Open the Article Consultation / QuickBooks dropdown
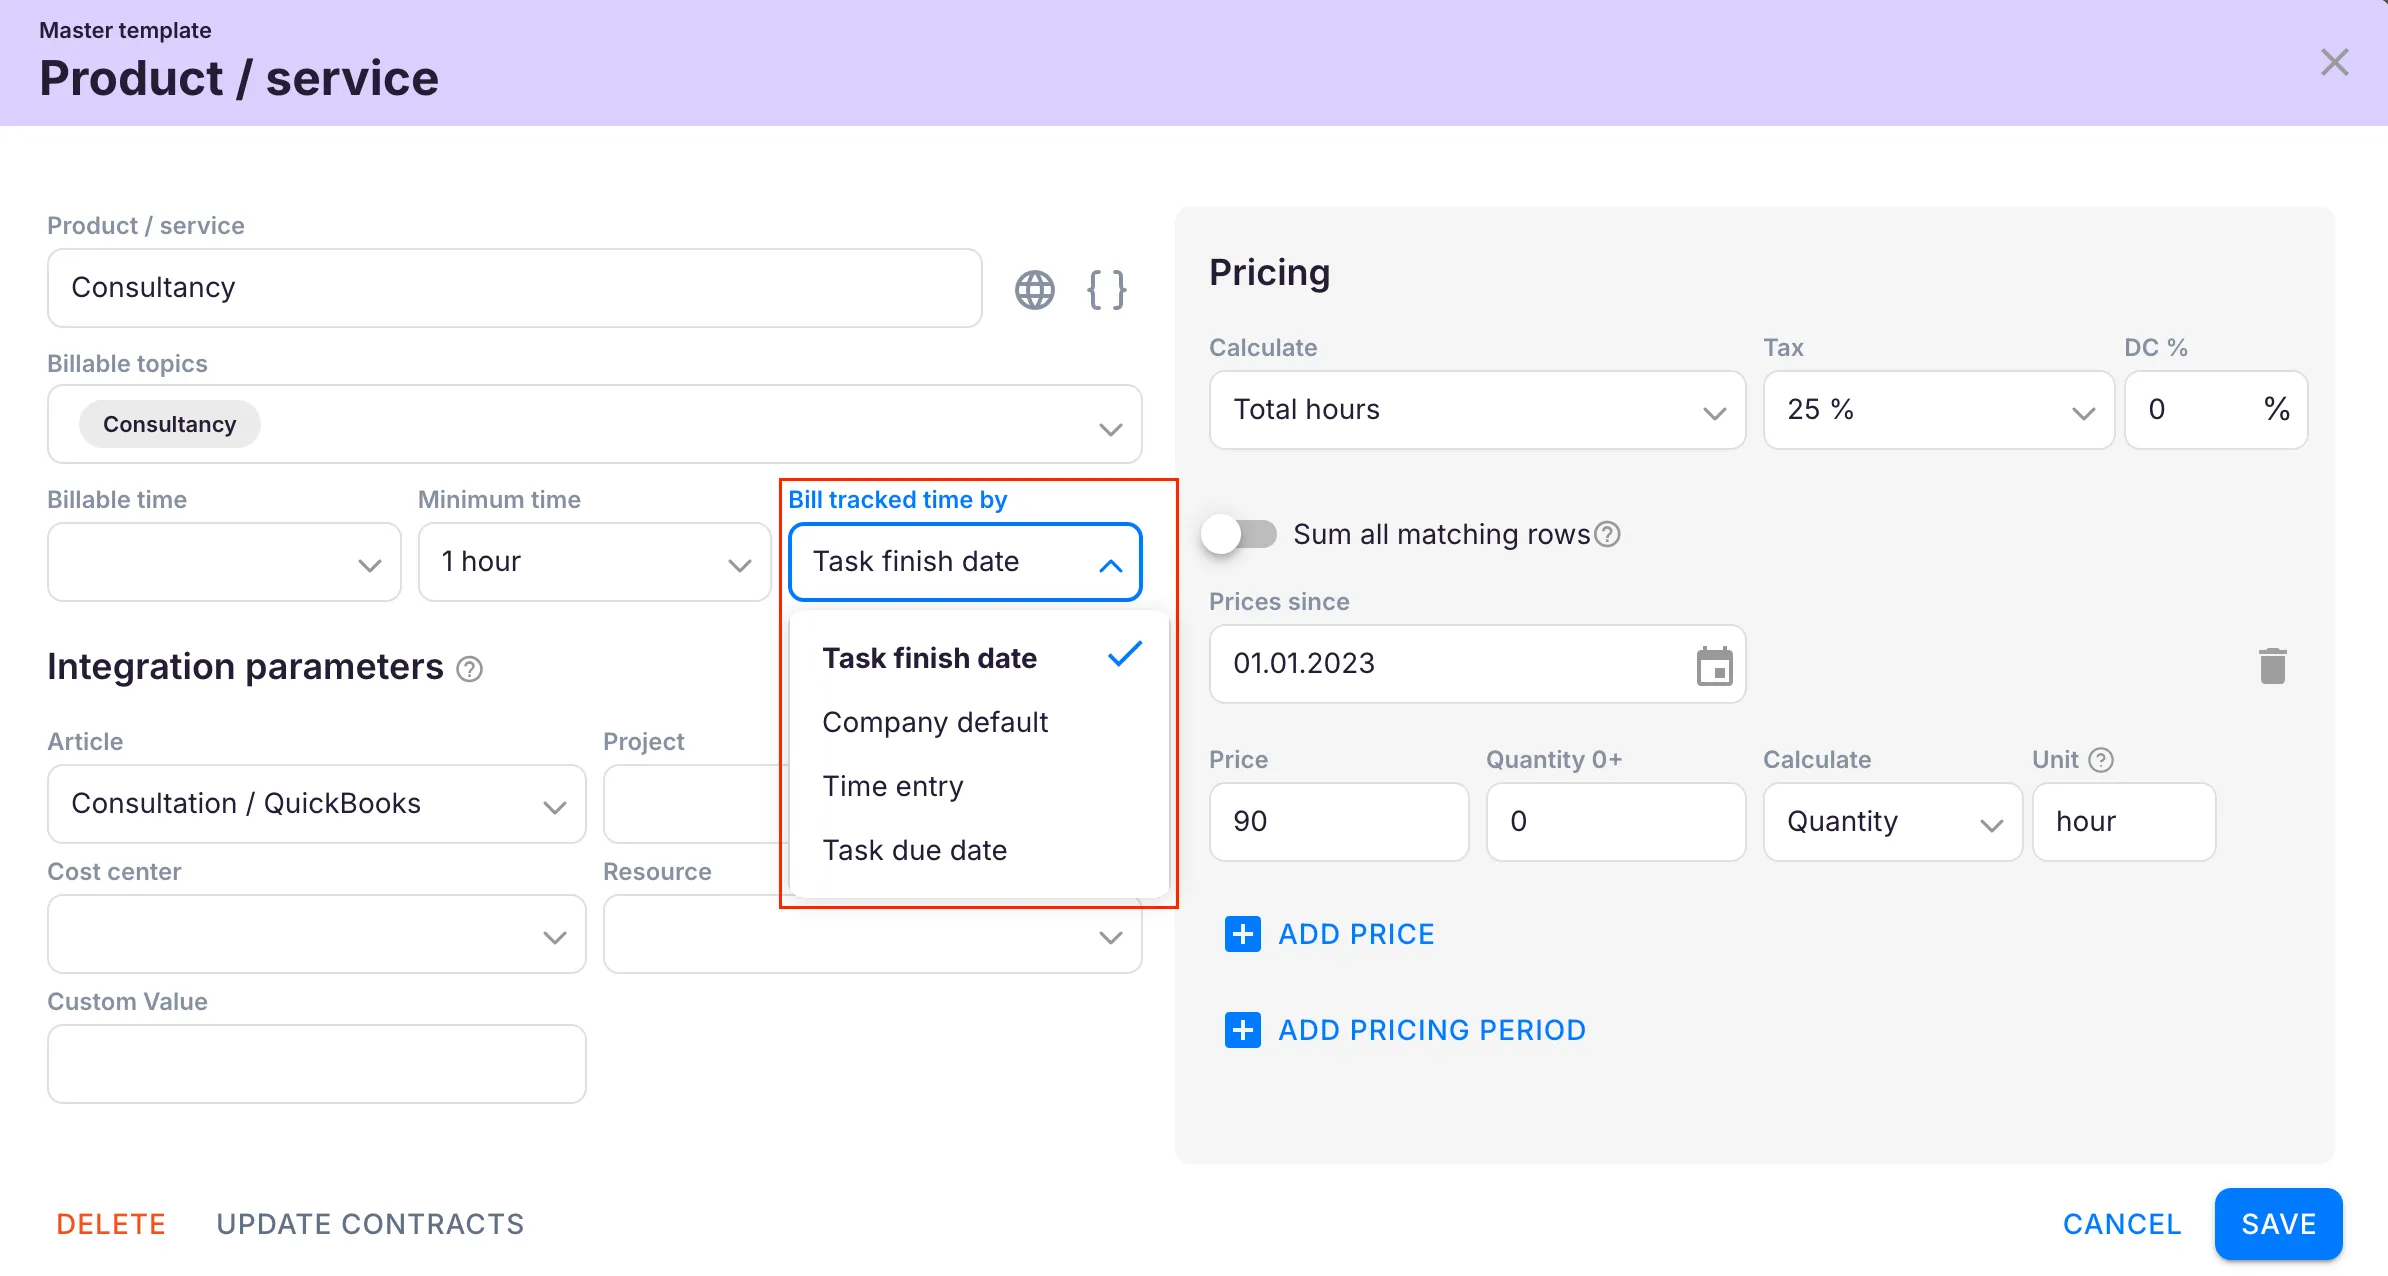Viewport: 2388px width, 1276px height. (316, 804)
